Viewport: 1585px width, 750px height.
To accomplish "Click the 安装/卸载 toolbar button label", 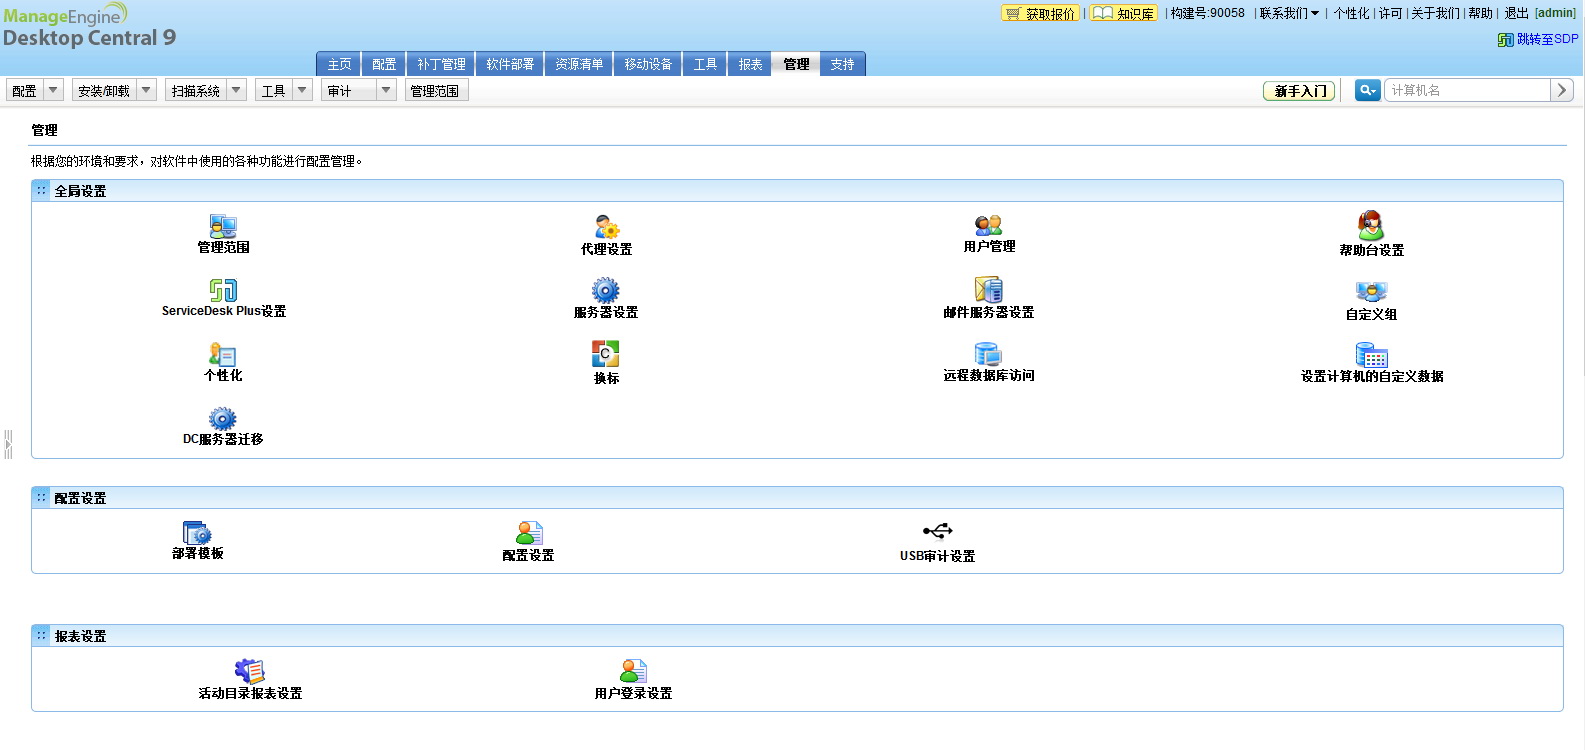I will coord(104,90).
